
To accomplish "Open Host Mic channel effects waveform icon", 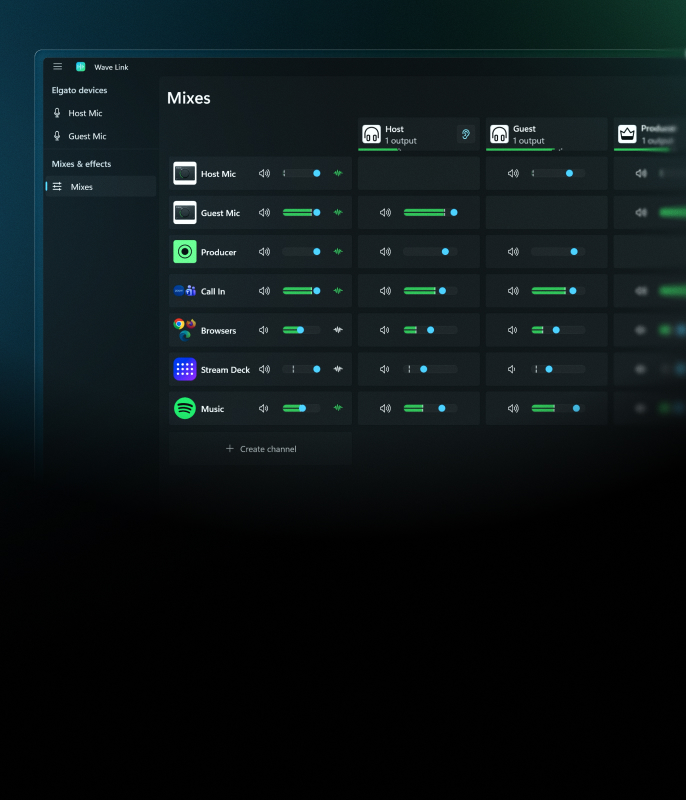I will tap(338, 173).
